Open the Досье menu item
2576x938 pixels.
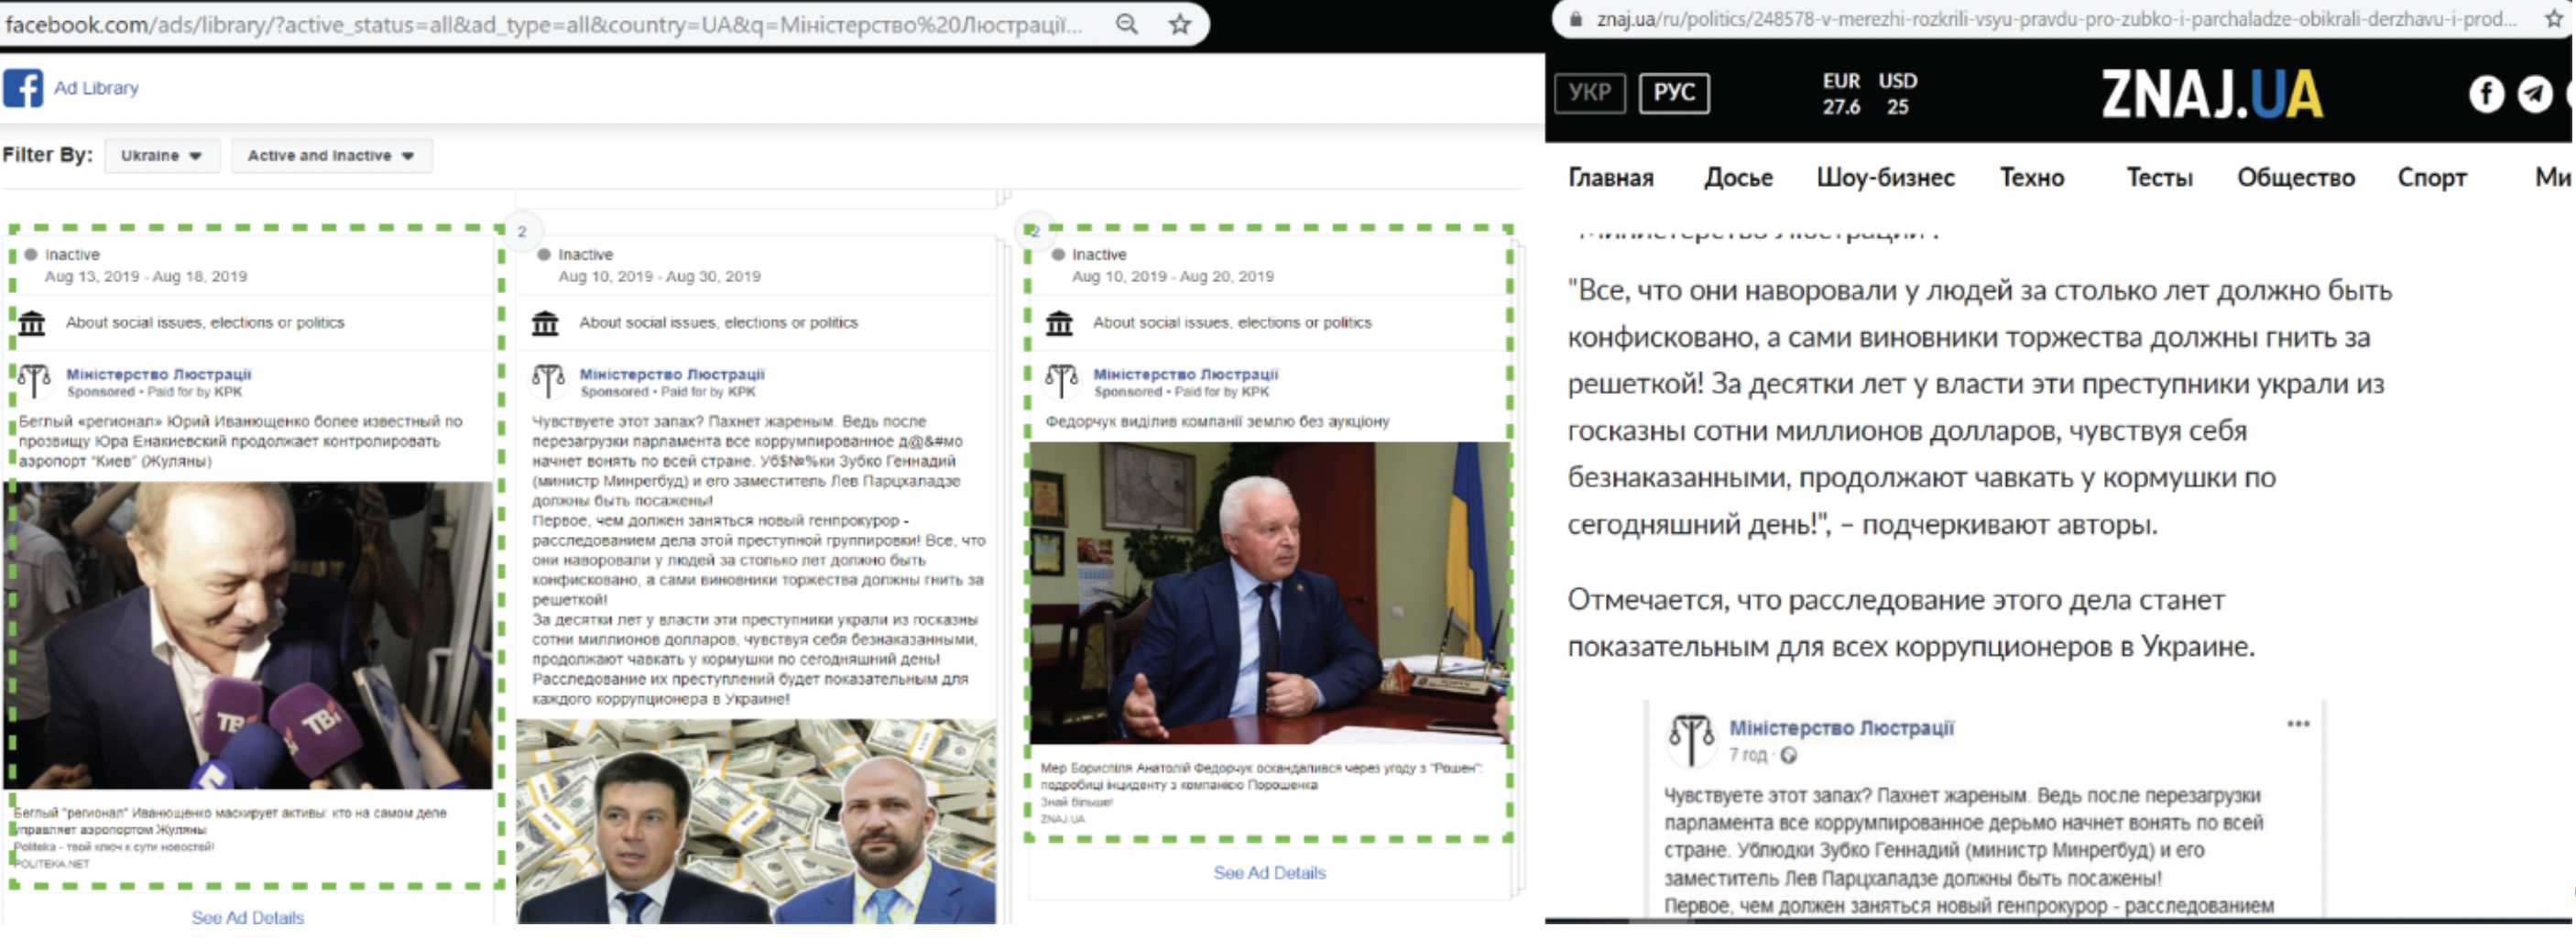[1738, 178]
